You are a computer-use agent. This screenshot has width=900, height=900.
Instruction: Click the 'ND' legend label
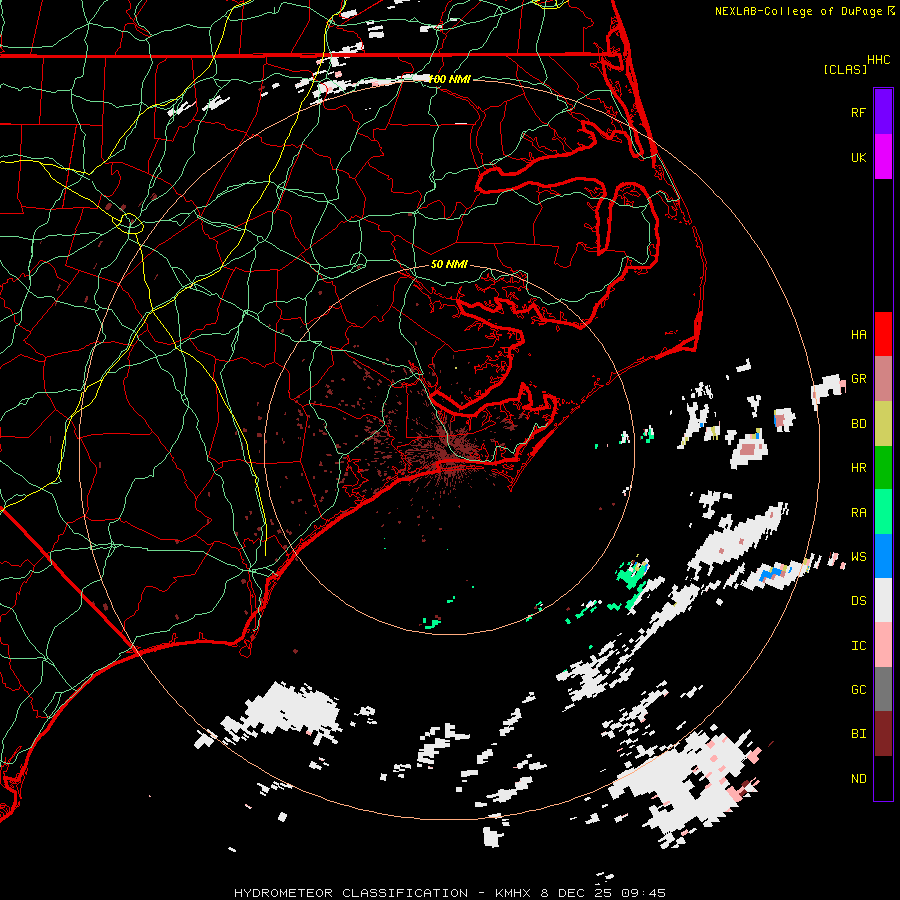point(858,778)
